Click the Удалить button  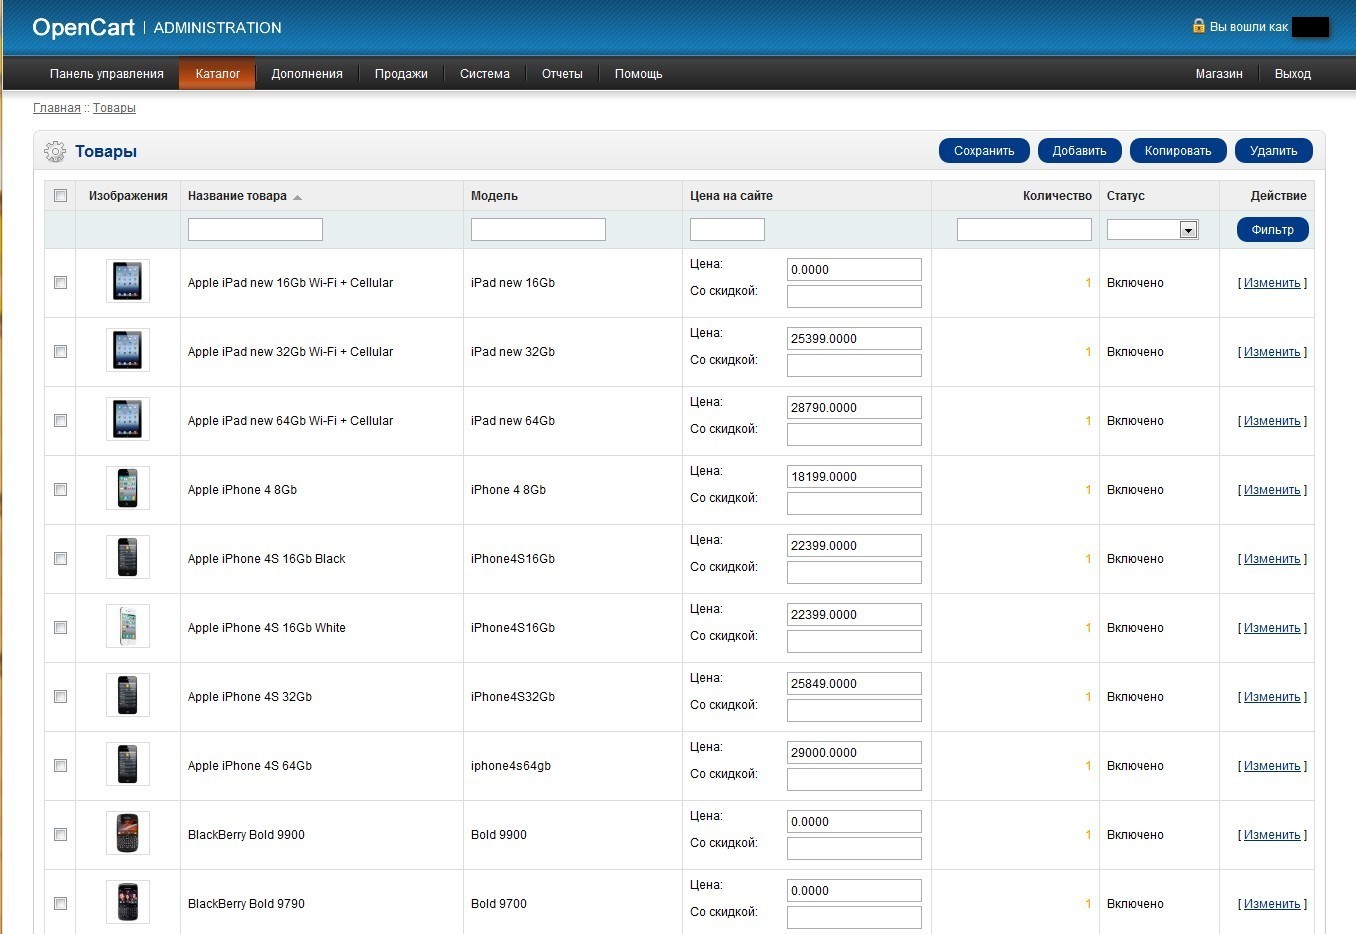coord(1274,151)
